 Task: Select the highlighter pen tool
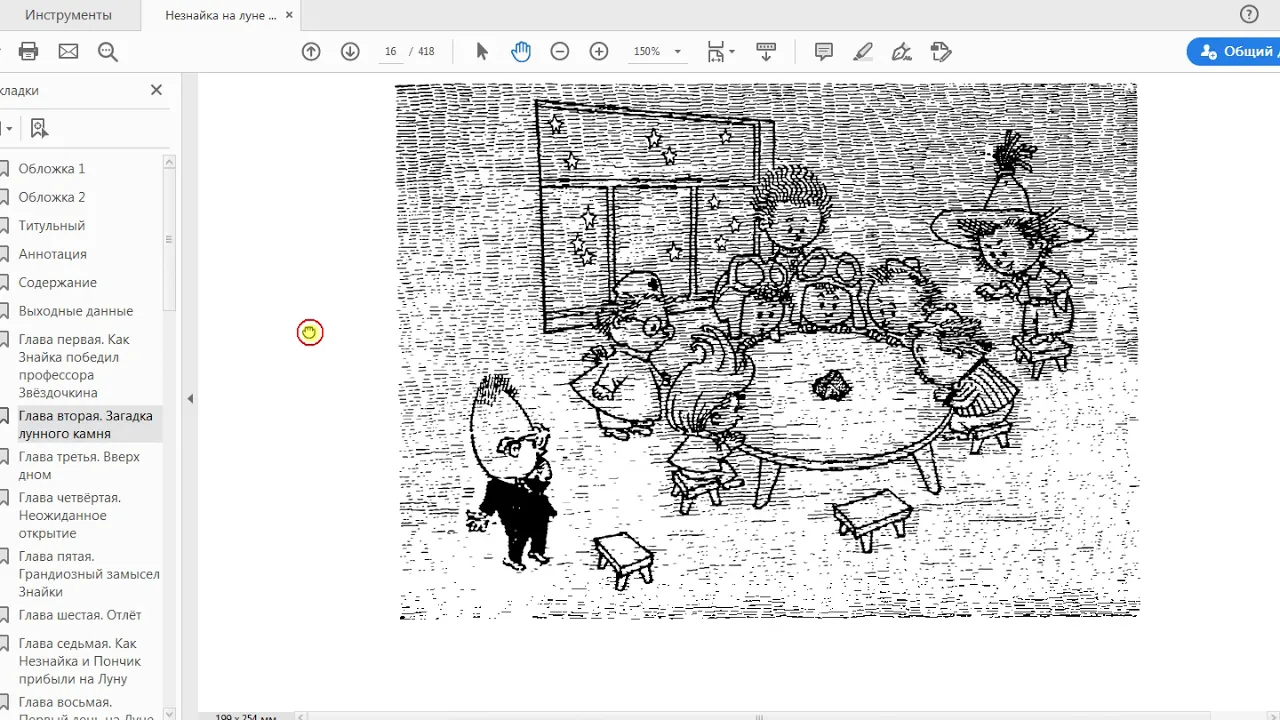pyautogui.click(x=863, y=51)
